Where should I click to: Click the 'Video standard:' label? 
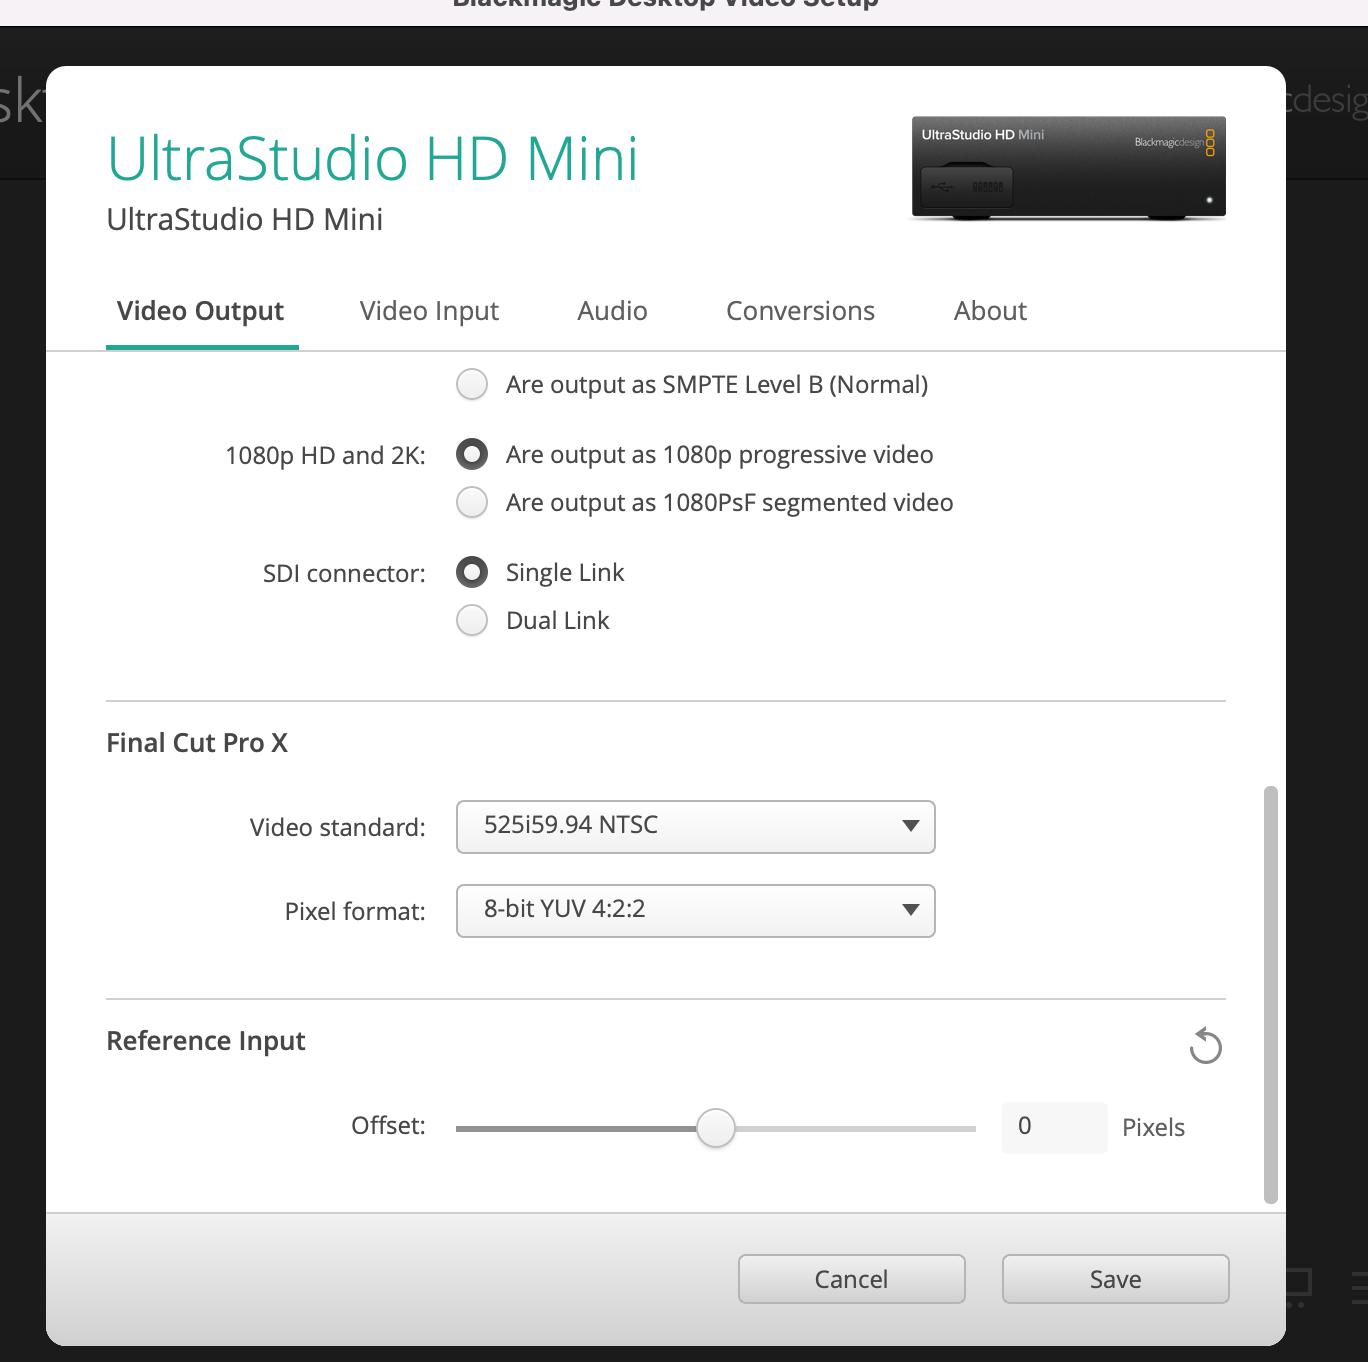338,828
